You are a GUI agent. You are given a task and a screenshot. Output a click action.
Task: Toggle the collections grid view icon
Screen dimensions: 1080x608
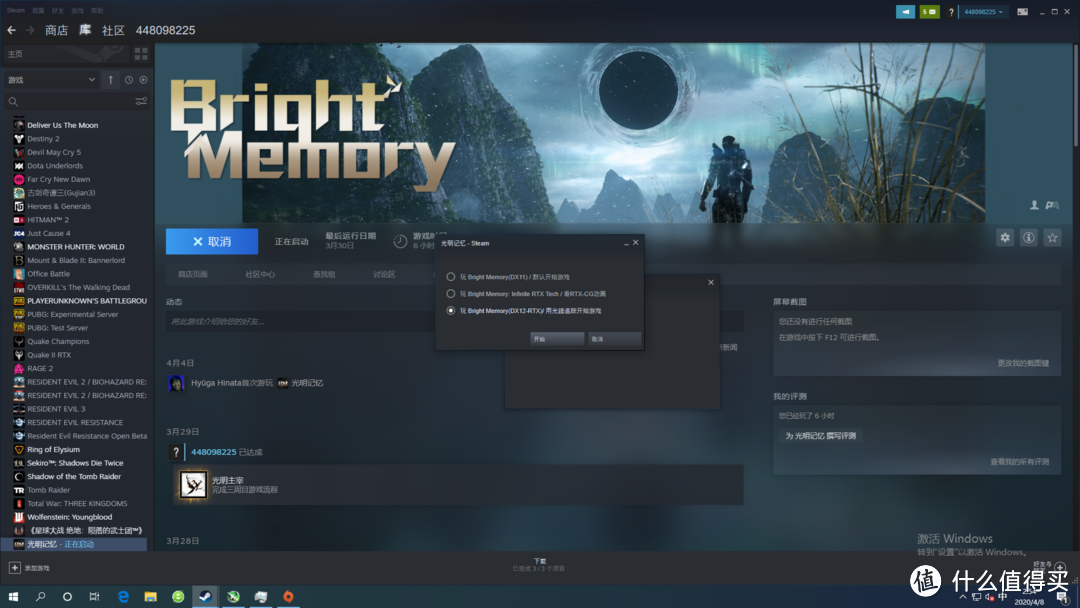[141, 54]
